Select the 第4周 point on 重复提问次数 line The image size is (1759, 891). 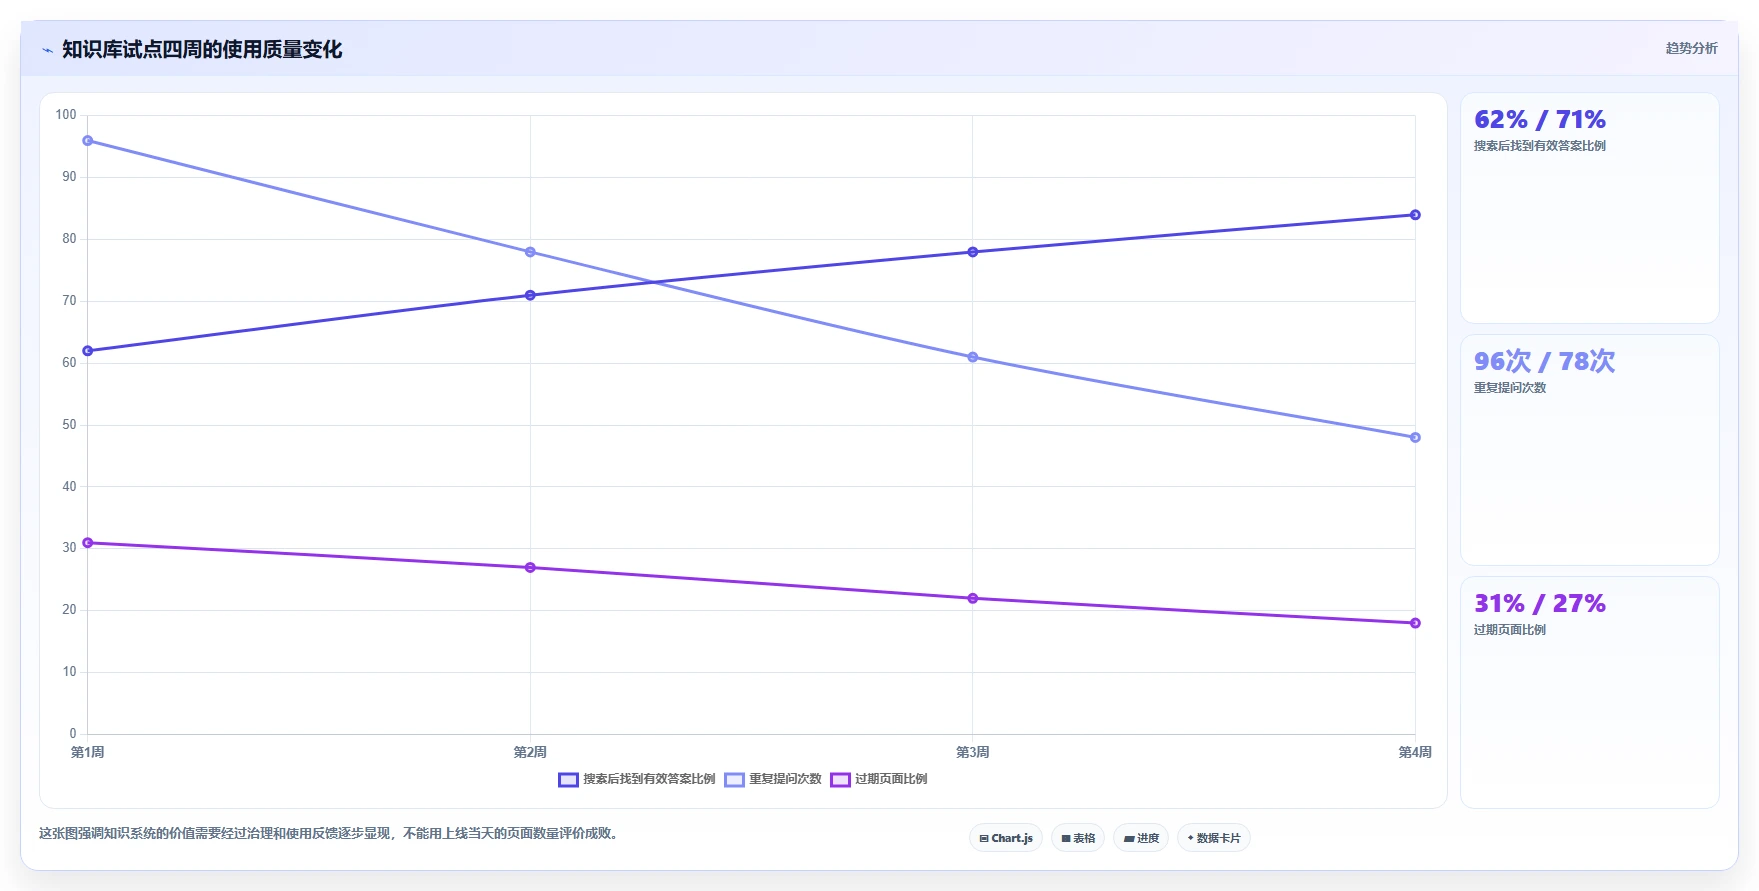tap(1415, 437)
